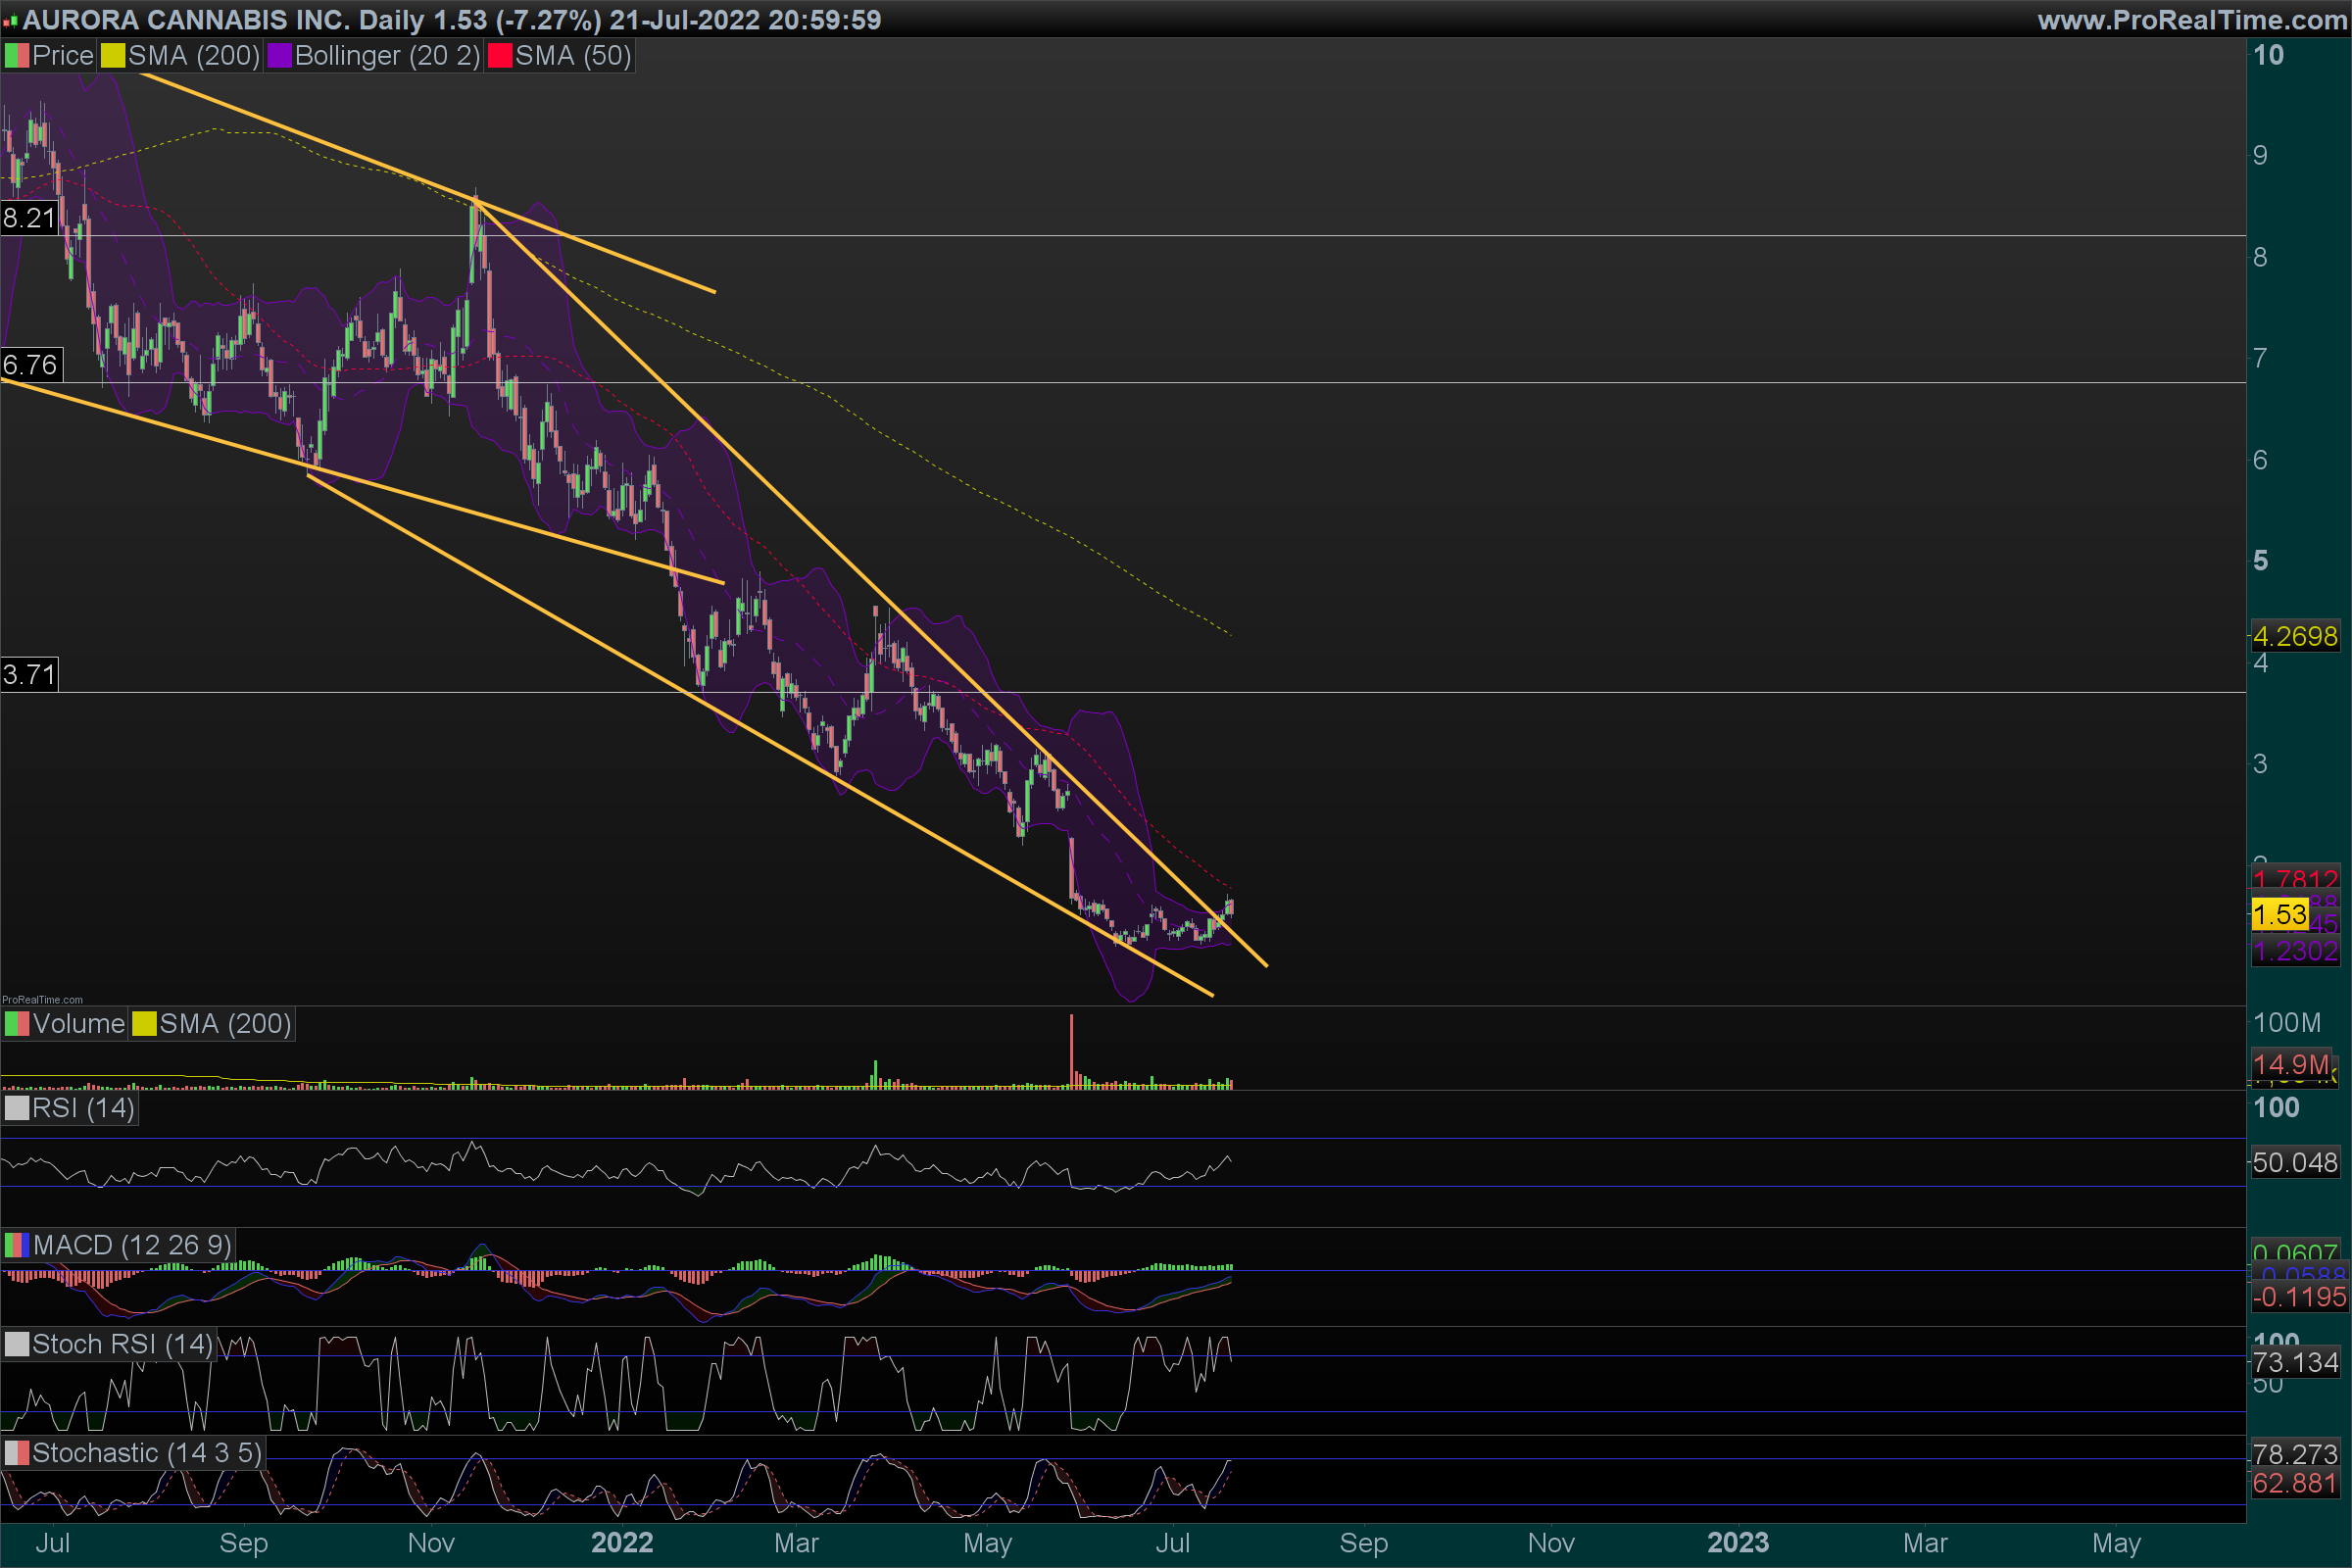Click the purple Bollinger (20 2) legend icon
Image resolution: width=2352 pixels, height=1568 pixels.
click(x=279, y=56)
